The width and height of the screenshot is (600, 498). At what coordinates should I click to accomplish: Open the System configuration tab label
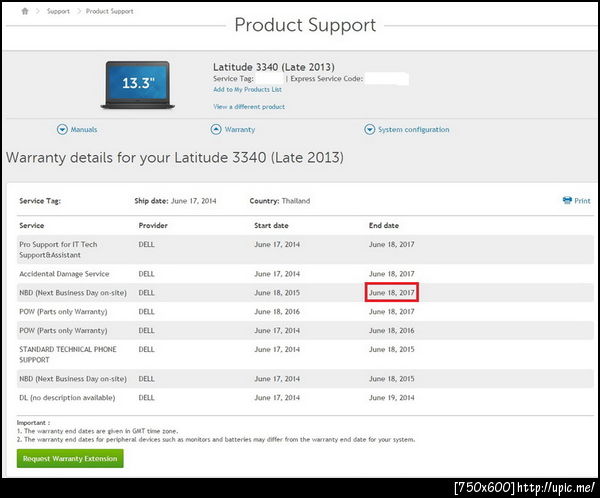point(414,130)
